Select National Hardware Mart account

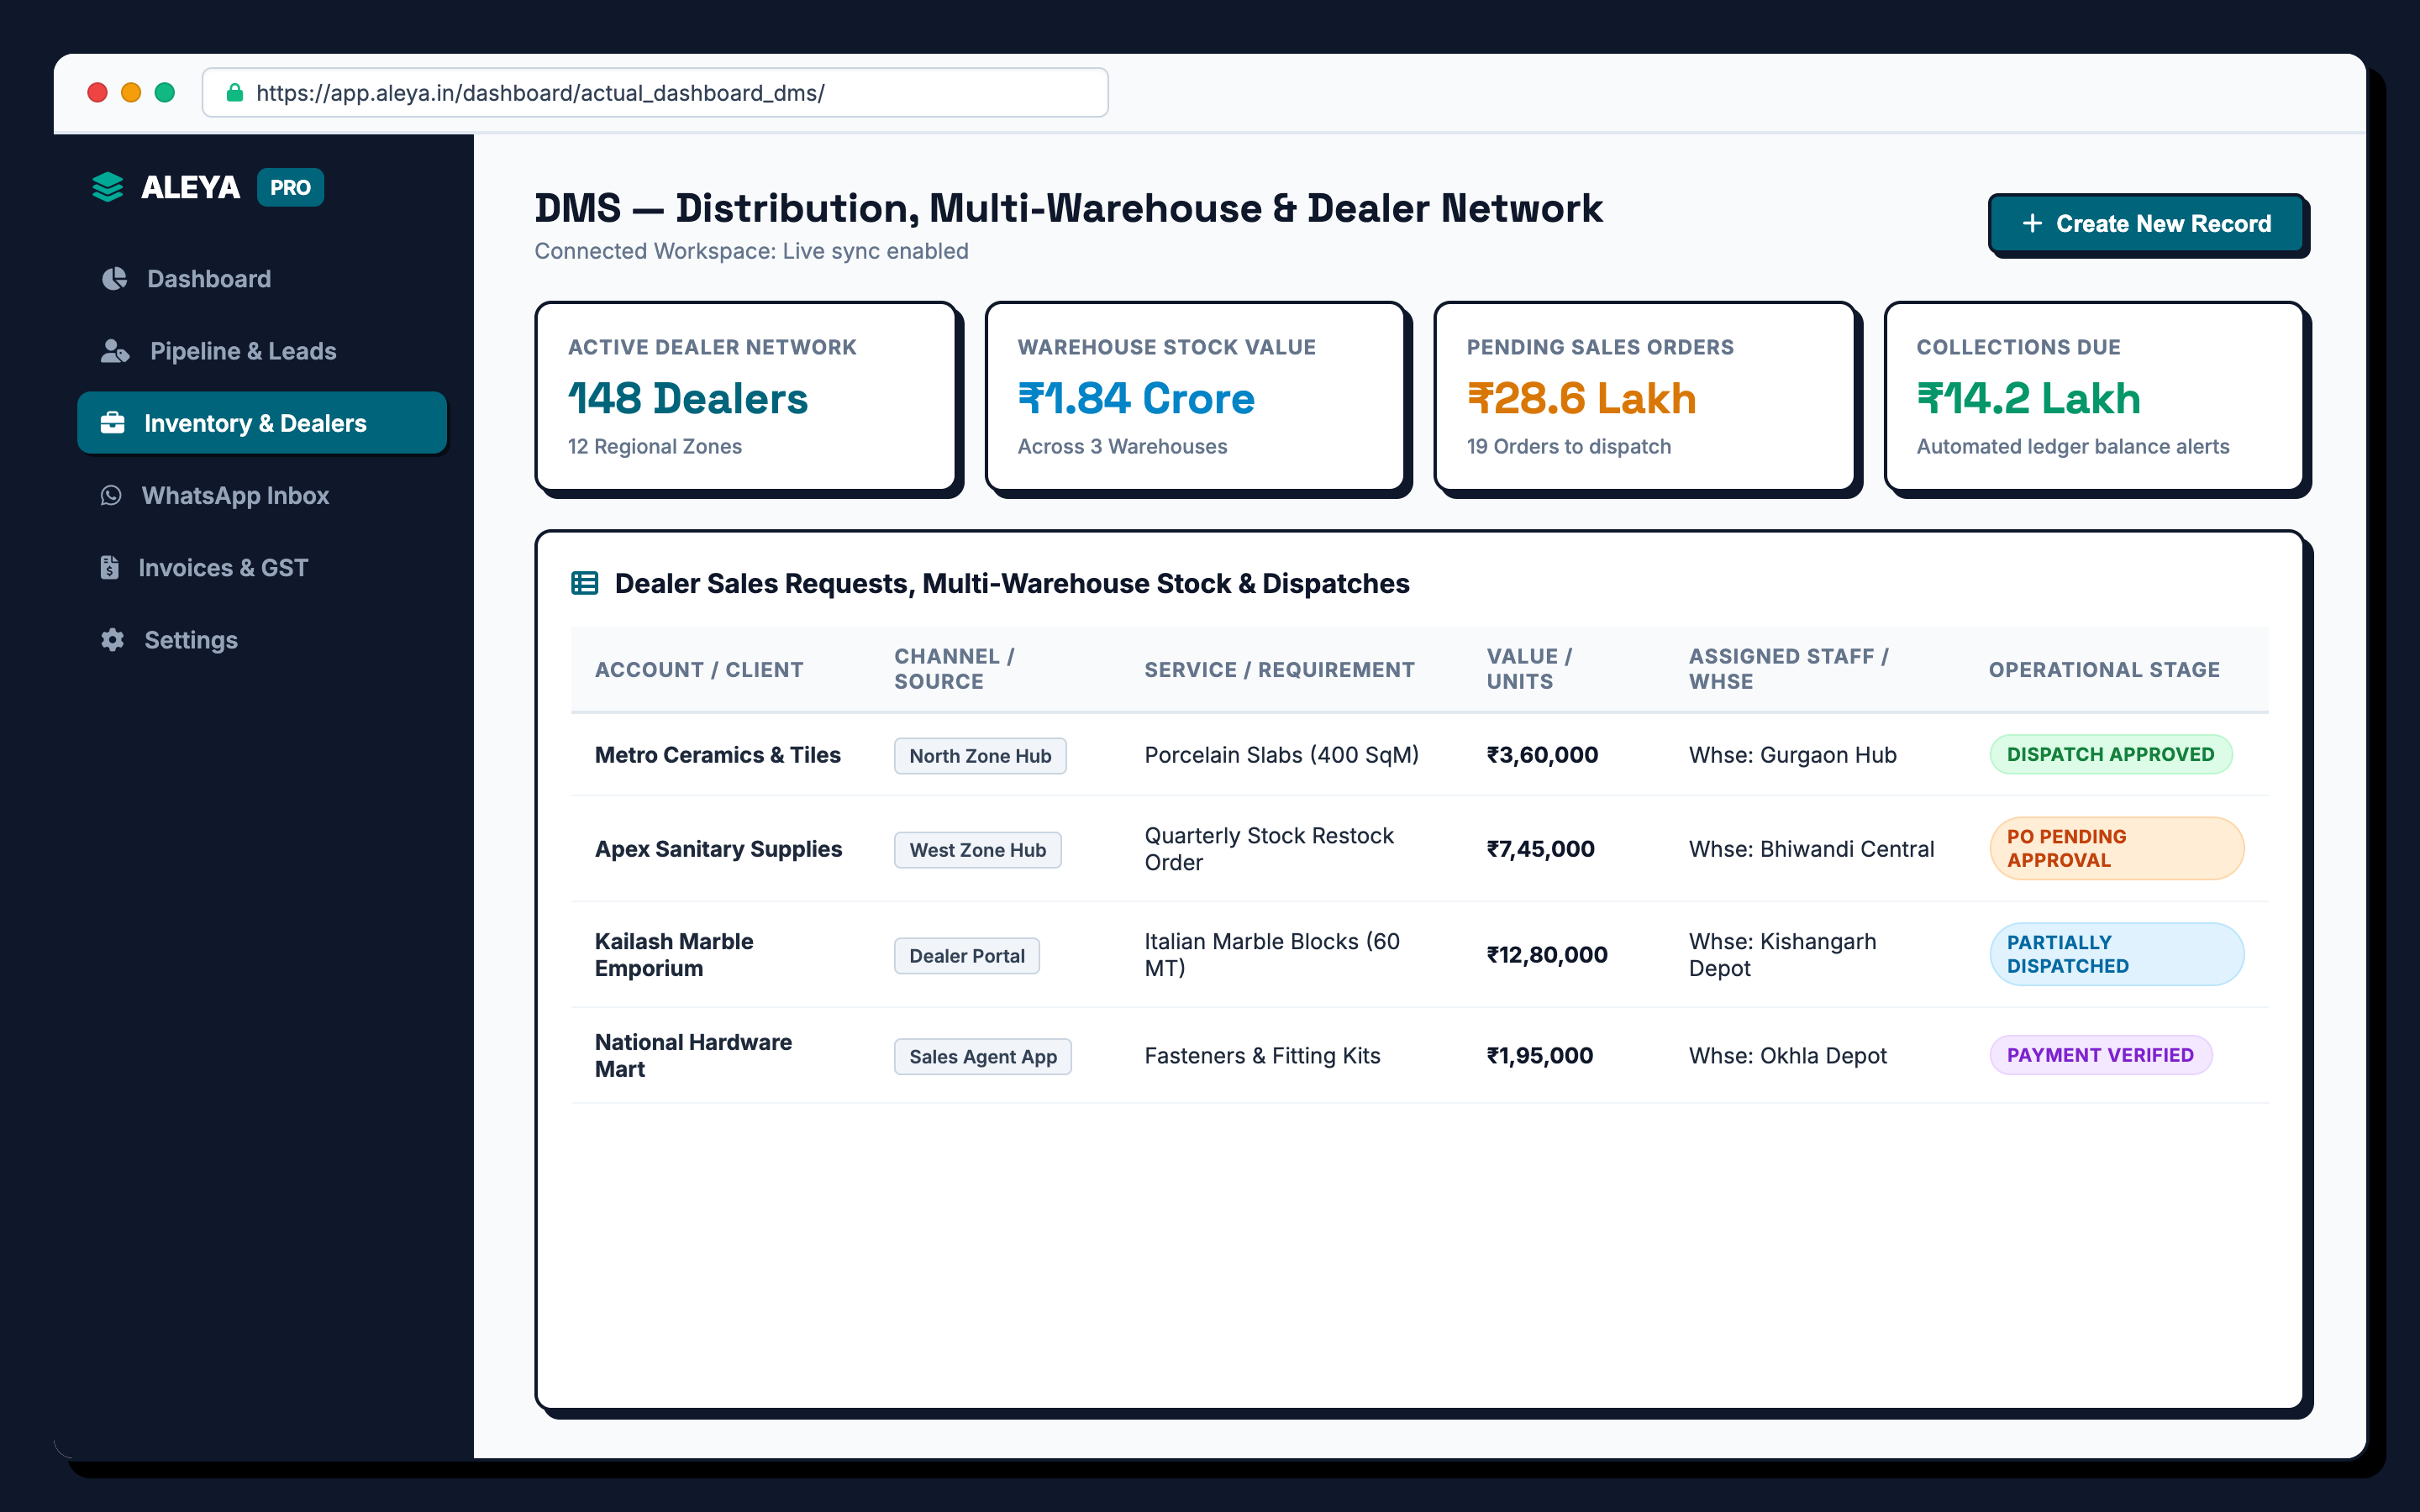693,1056
